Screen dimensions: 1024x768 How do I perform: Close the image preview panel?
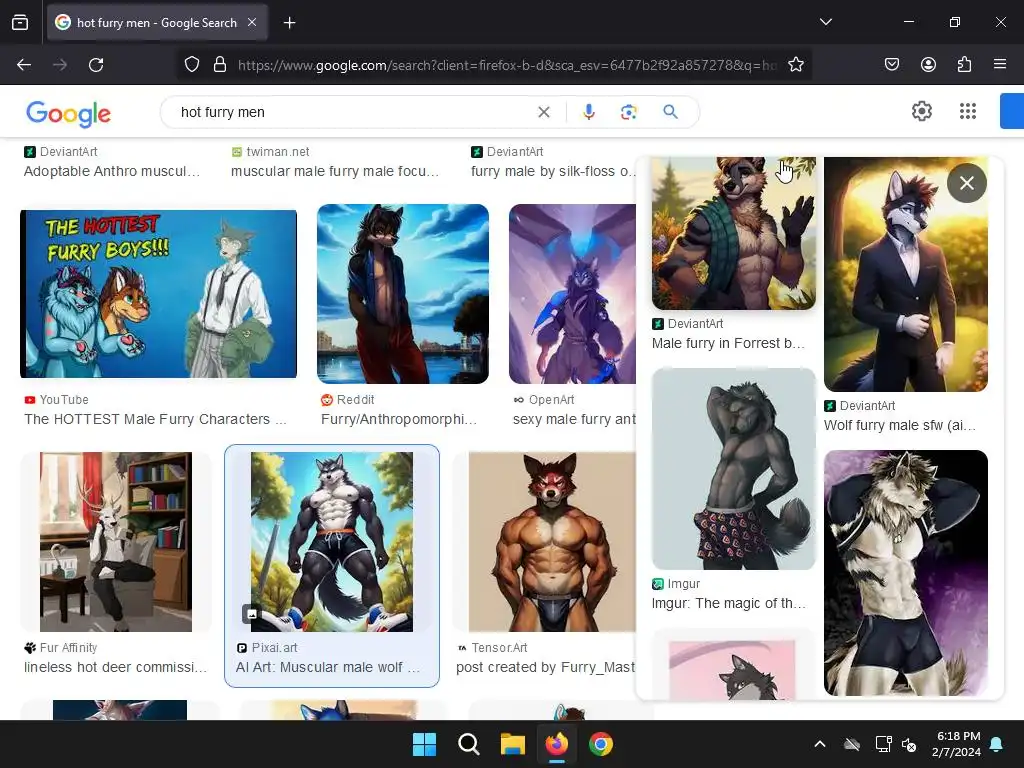967,183
